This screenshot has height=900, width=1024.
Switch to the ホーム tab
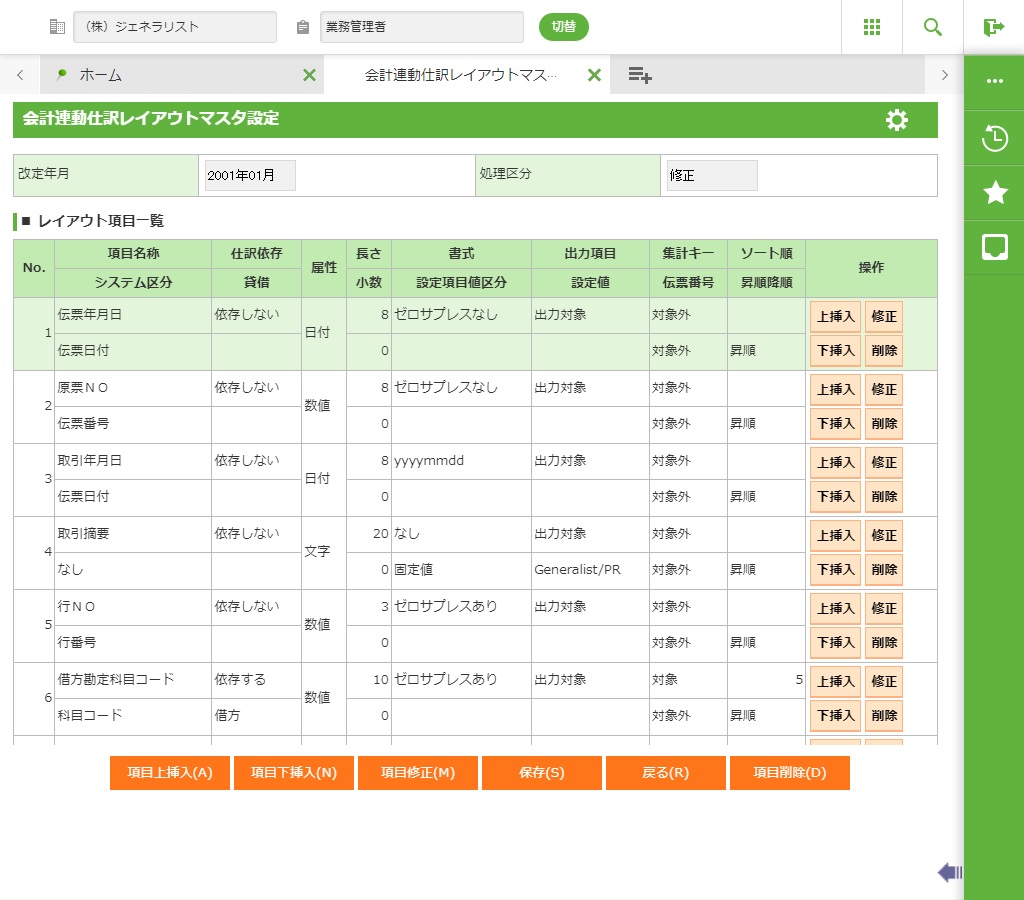click(x=100, y=75)
